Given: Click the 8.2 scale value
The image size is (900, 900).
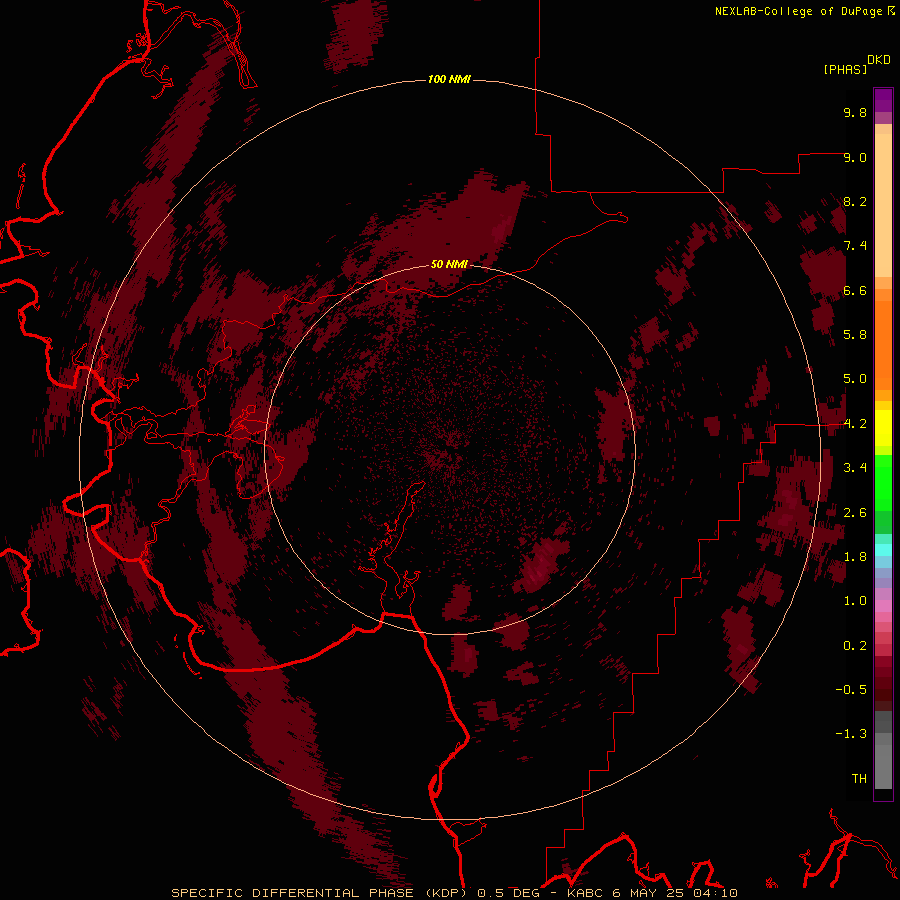Looking at the screenshot, I should [855, 201].
